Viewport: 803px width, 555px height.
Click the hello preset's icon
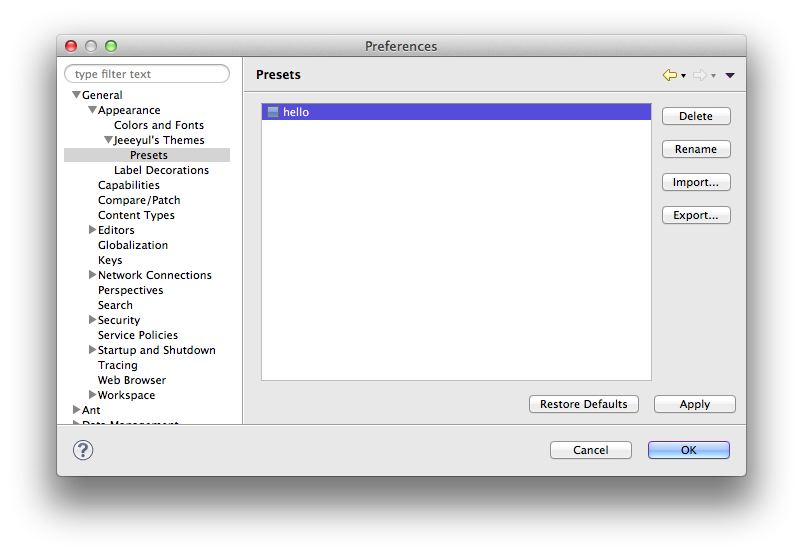click(273, 112)
